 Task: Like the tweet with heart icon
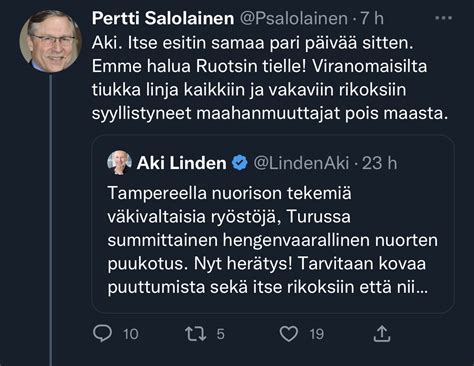pyautogui.click(x=289, y=334)
